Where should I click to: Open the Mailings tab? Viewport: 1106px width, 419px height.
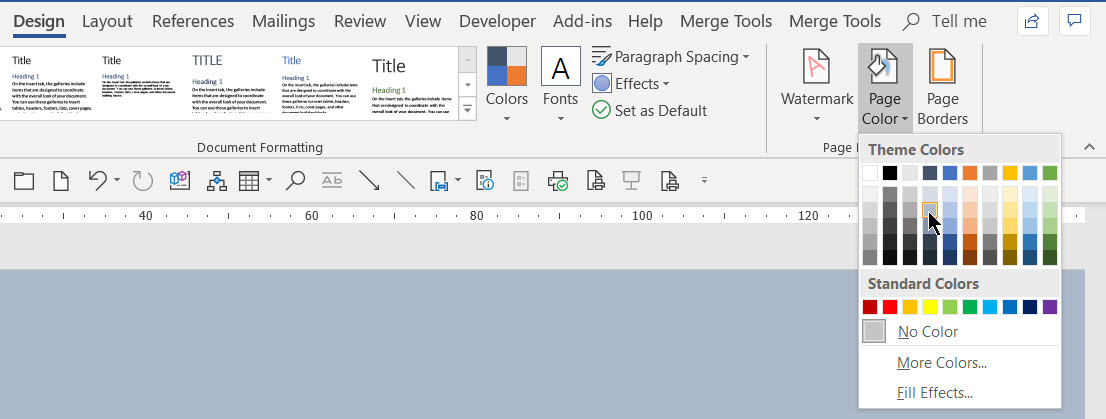coord(284,22)
